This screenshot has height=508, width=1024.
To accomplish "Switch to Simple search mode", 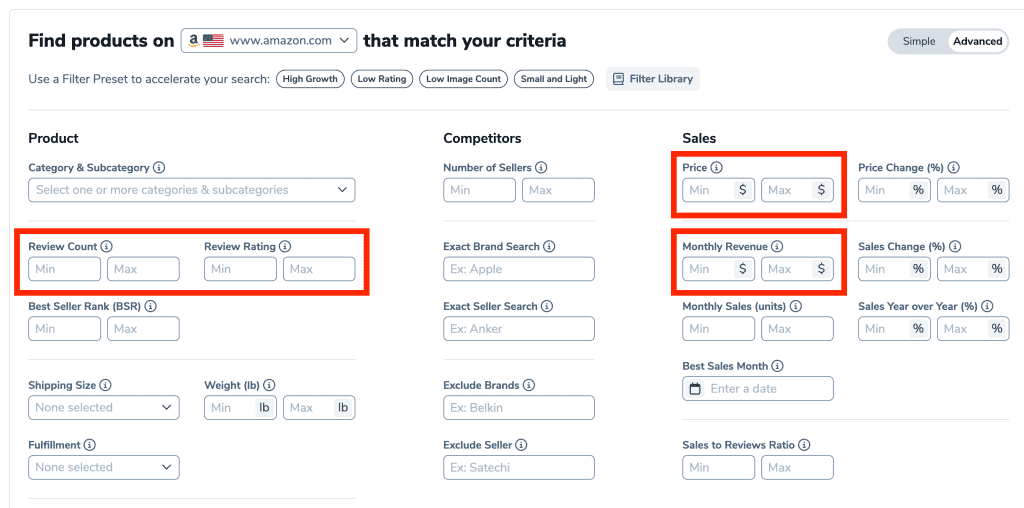I will (919, 41).
